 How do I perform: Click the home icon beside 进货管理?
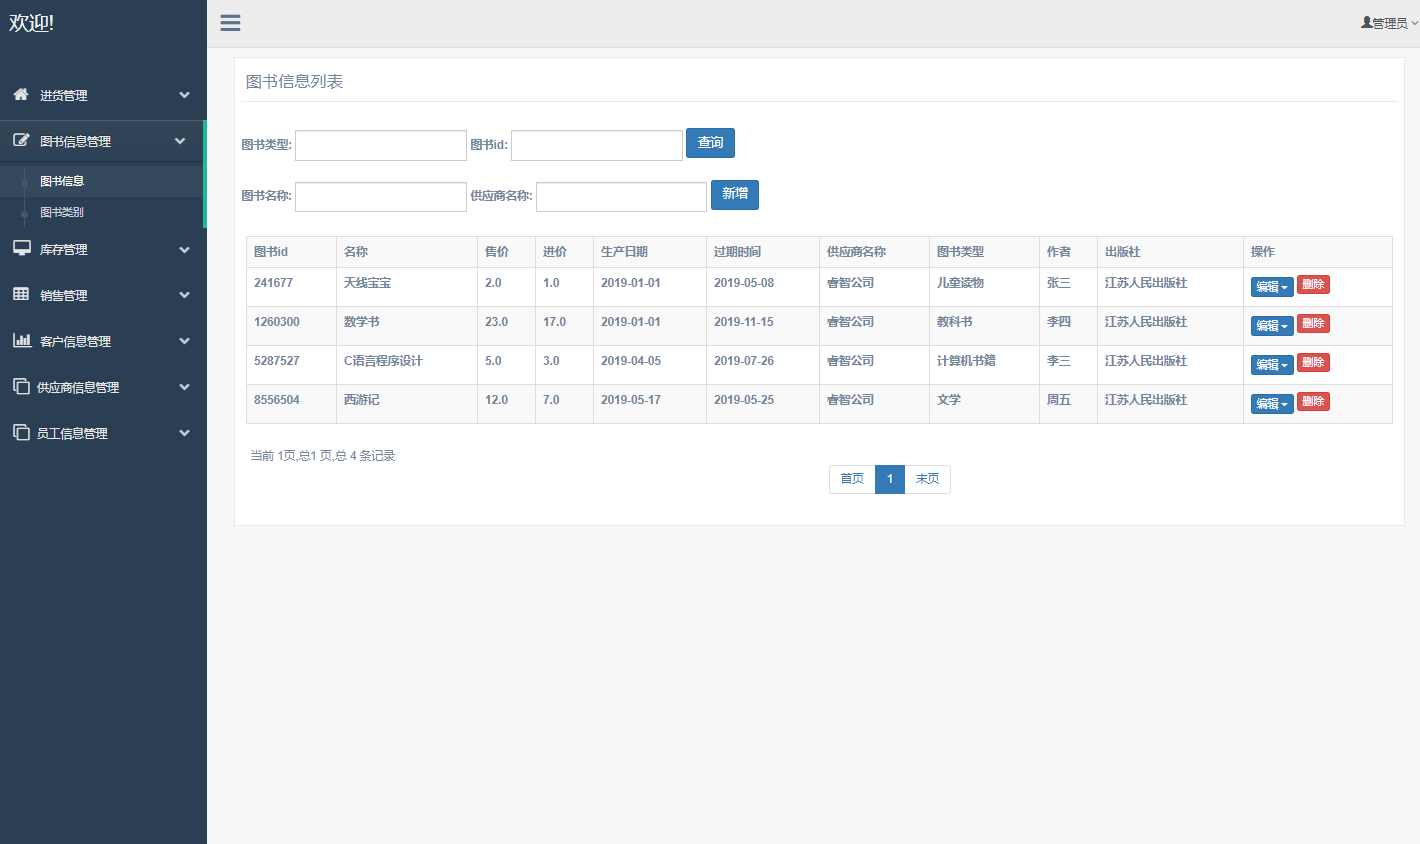[21, 94]
